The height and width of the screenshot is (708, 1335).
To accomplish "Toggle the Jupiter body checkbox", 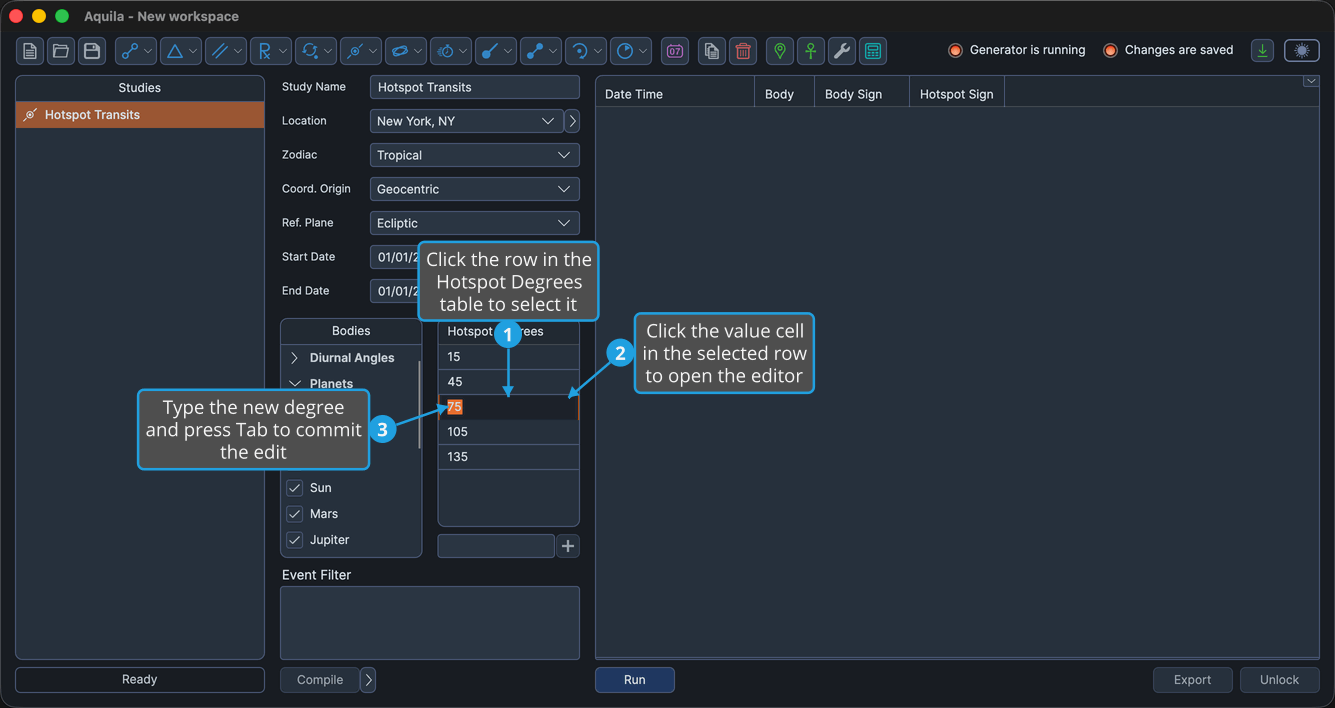I will coord(294,540).
